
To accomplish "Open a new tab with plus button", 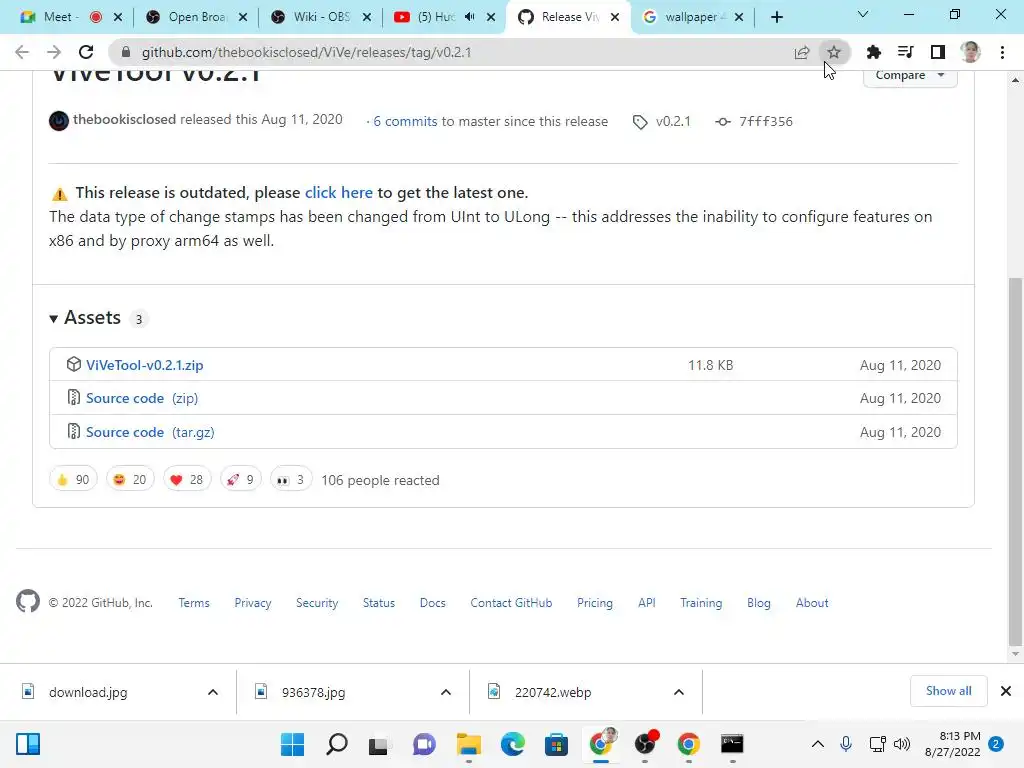I will point(776,17).
